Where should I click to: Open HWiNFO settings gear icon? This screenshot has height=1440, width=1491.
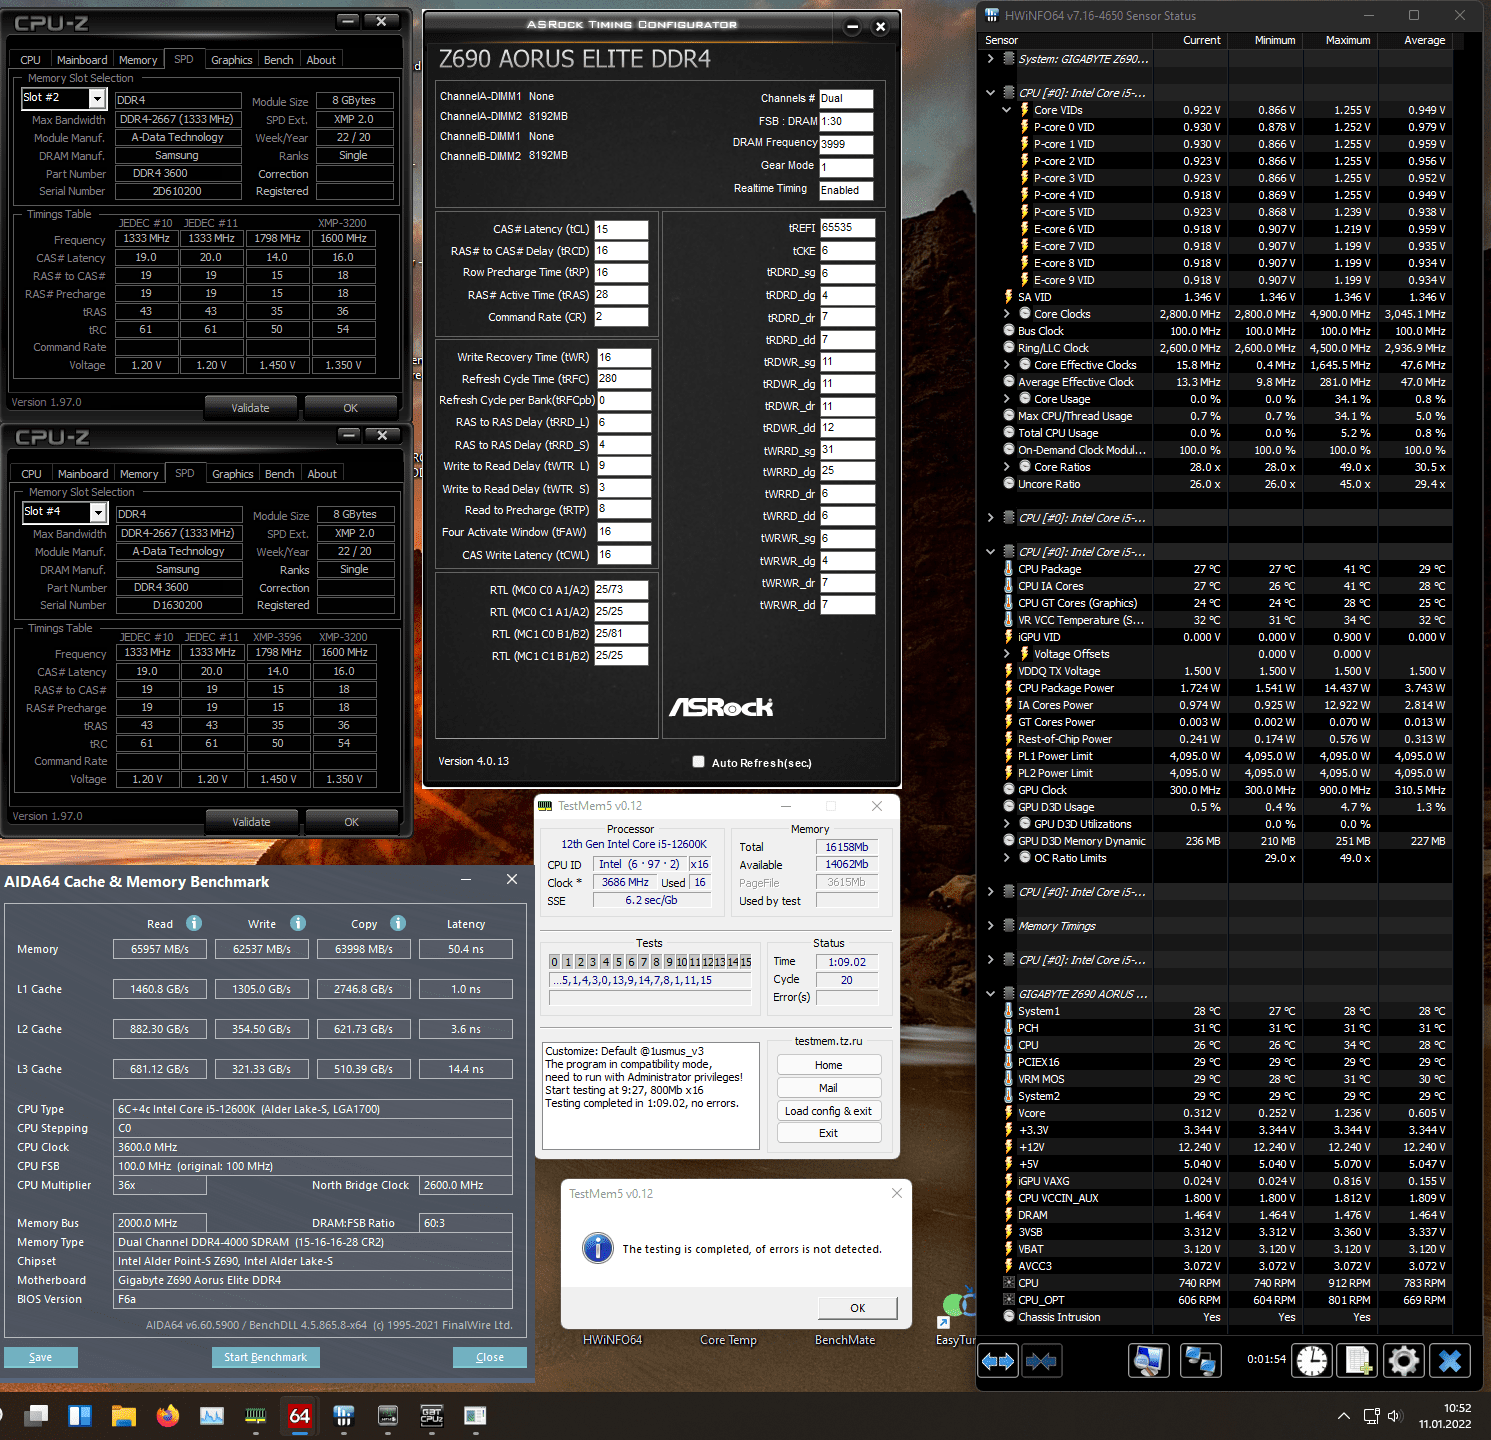[x=1404, y=1361]
